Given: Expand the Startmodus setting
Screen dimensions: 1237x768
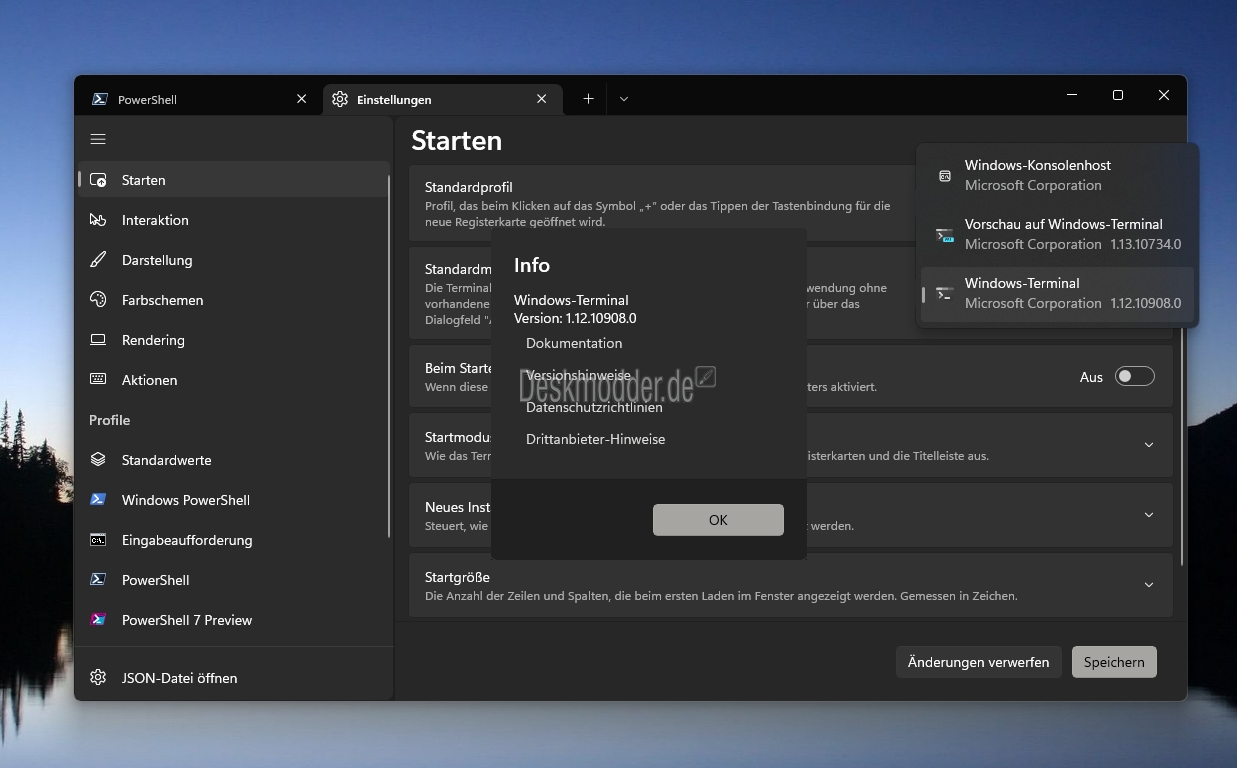Looking at the screenshot, I should tap(1149, 445).
